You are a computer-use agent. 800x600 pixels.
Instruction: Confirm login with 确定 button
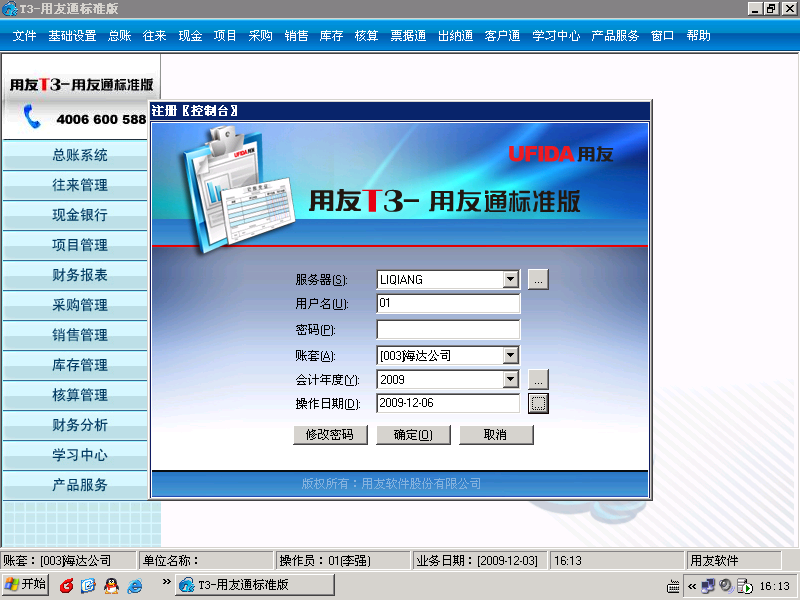pyautogui.click(x=413, y=435)
